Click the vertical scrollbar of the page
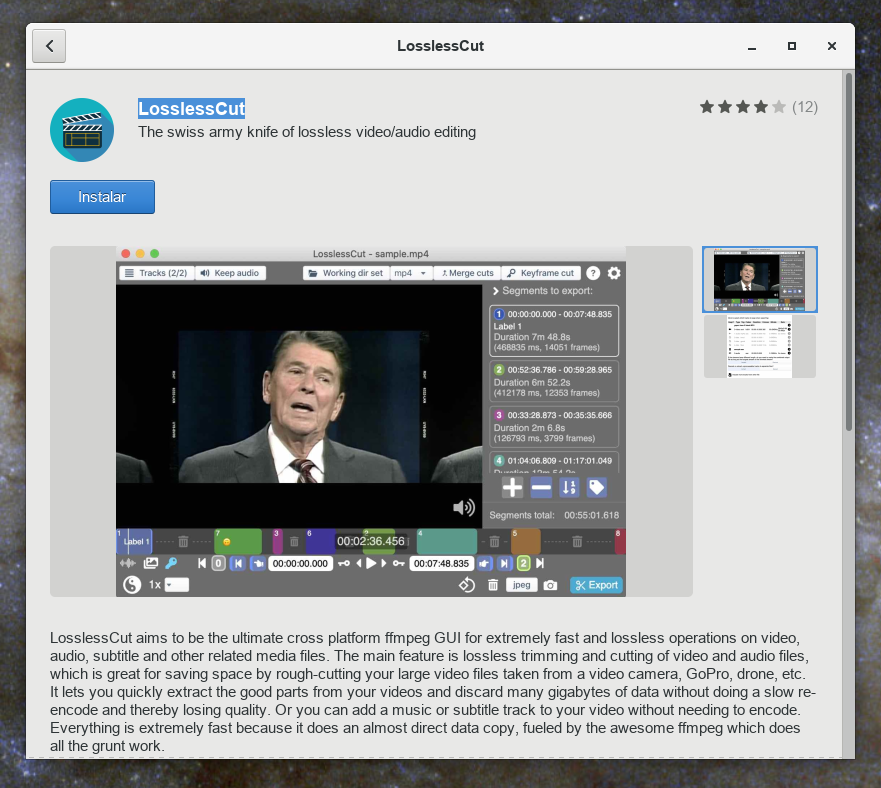 [x=848, y=253]
